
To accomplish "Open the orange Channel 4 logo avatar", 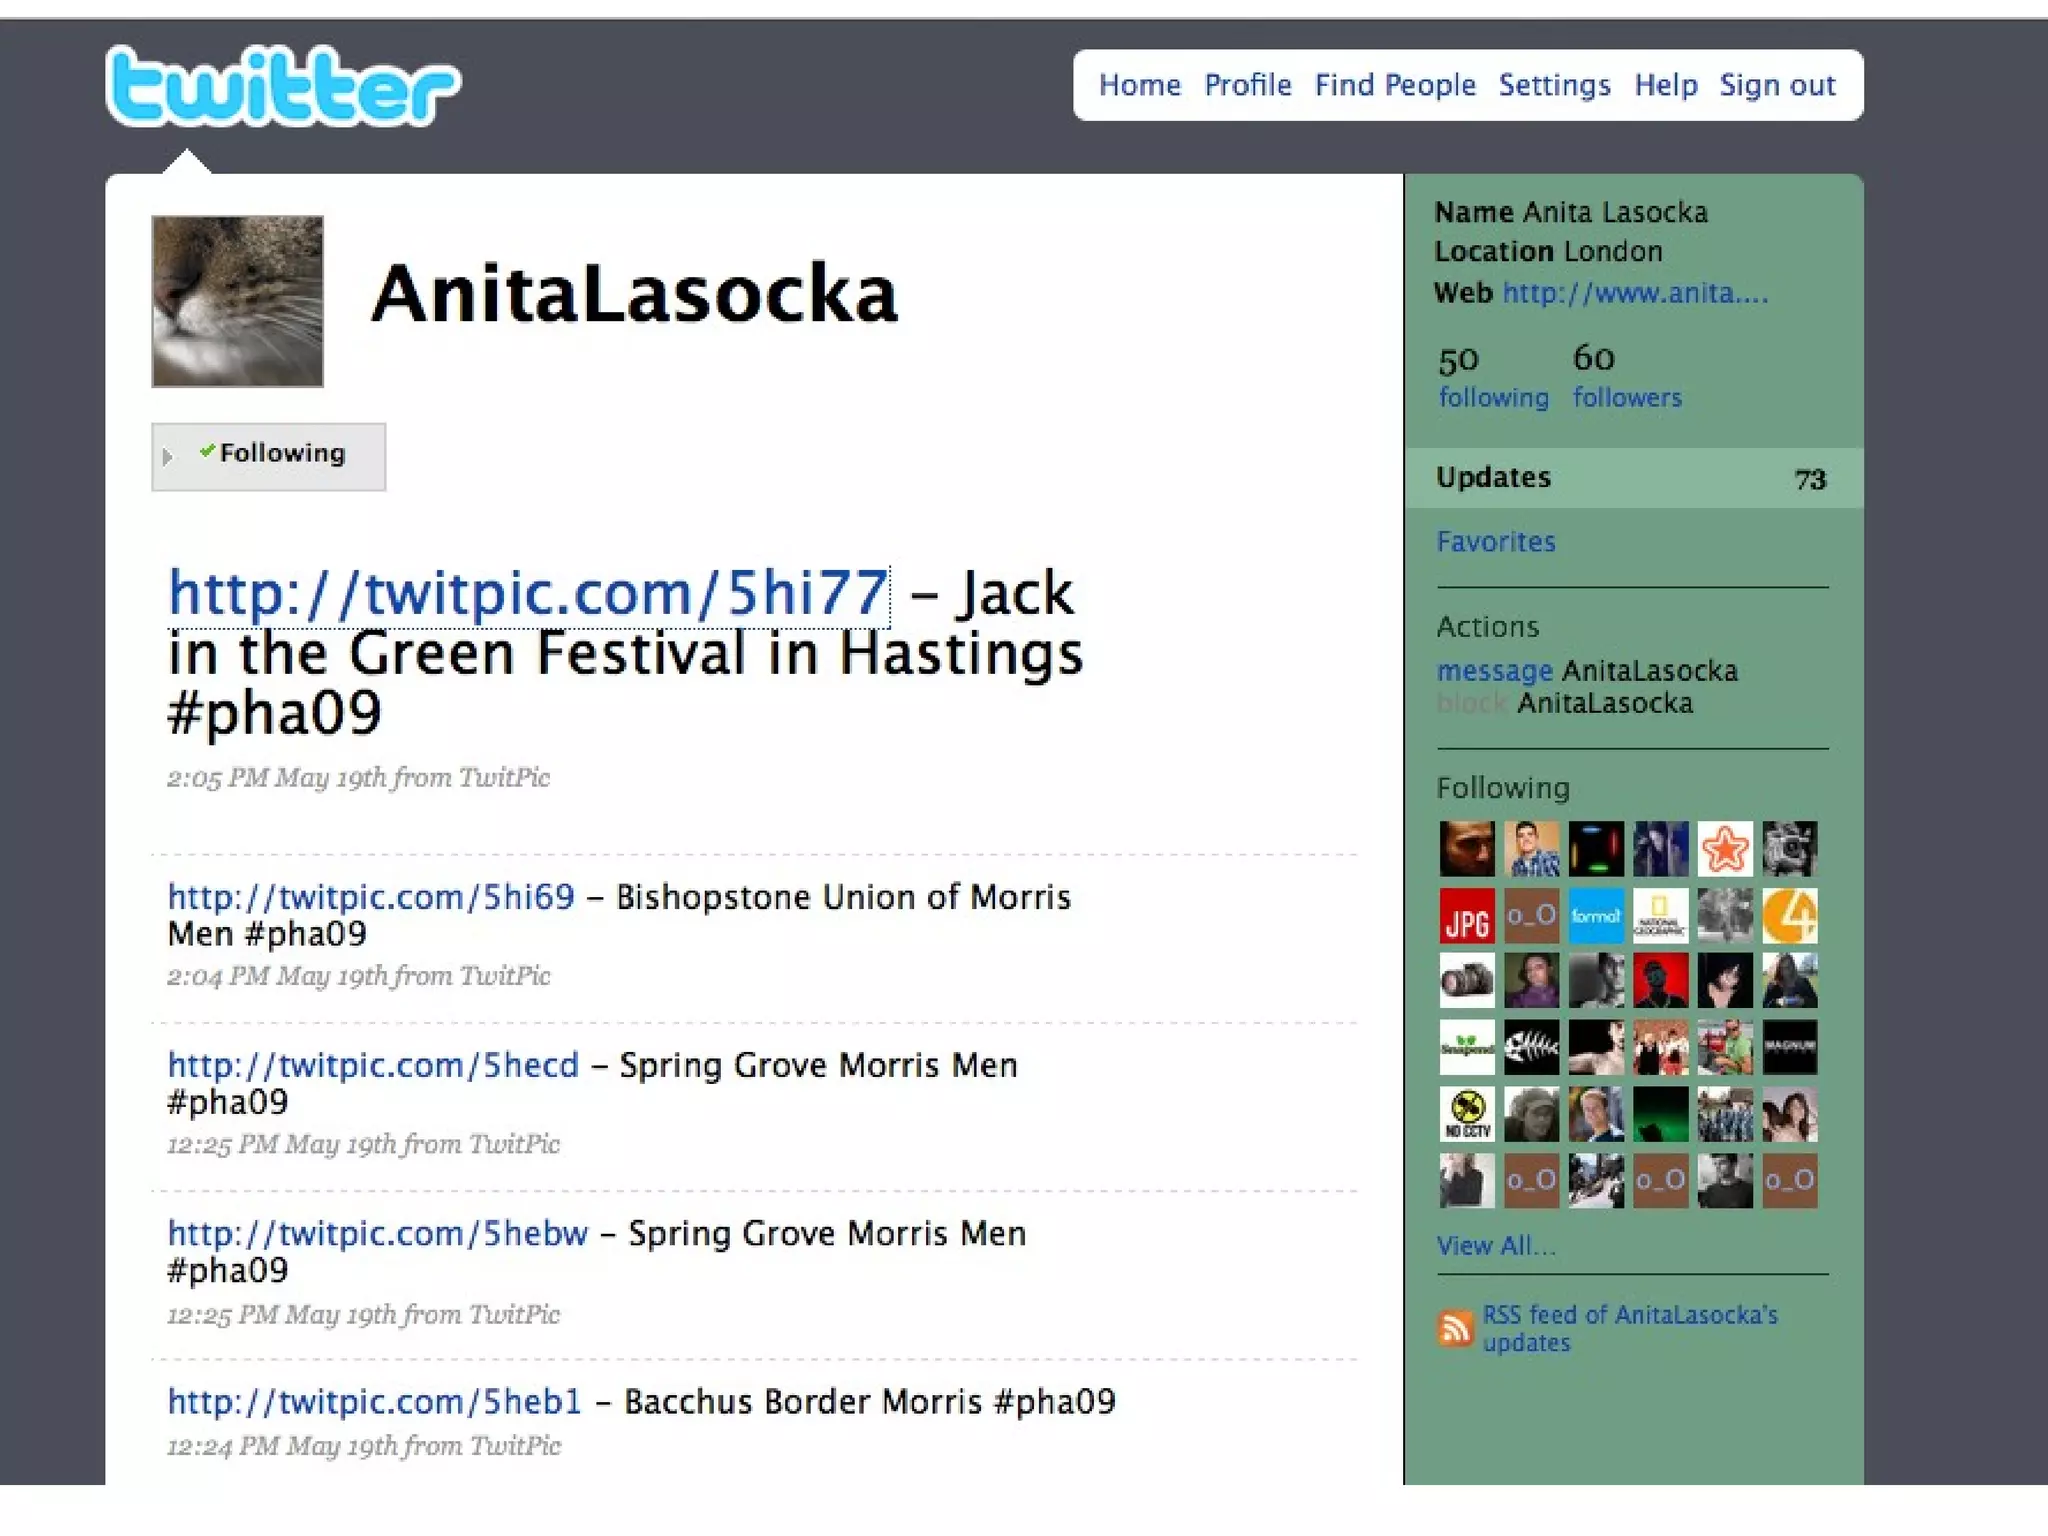I will pyautogui.click(x=1789, y=916).
